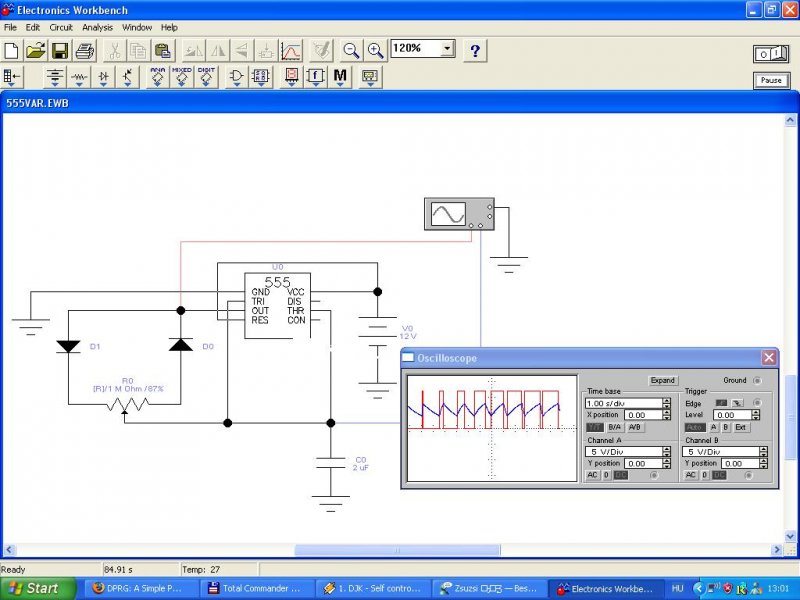Pause the simulation
Image resolution: width=800 pixels, height=600 pixels.
(x=771, y=80)
